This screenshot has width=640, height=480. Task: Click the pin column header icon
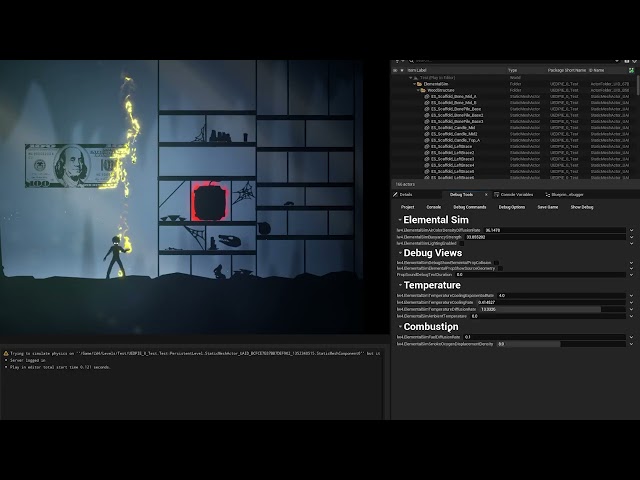pyautogui.click(x=402, y=70)
